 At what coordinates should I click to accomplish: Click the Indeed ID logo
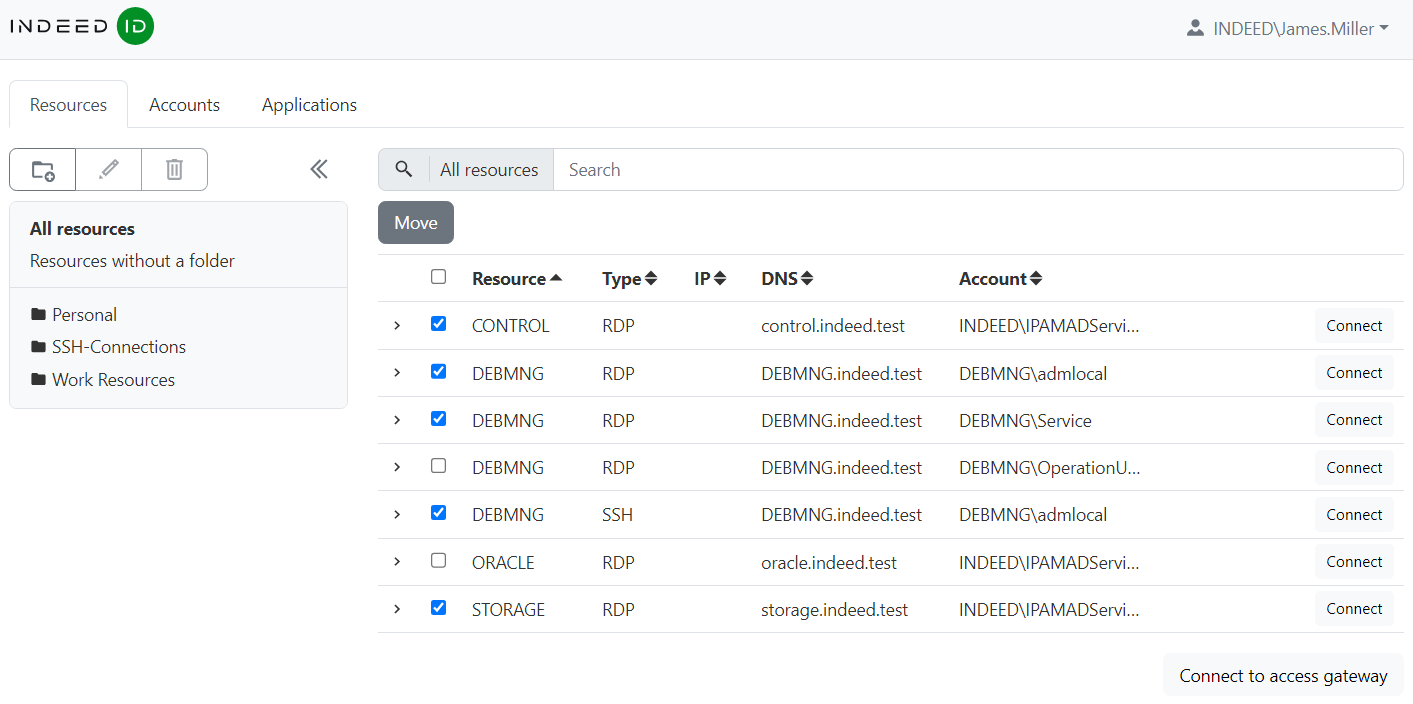pos(82,26)
